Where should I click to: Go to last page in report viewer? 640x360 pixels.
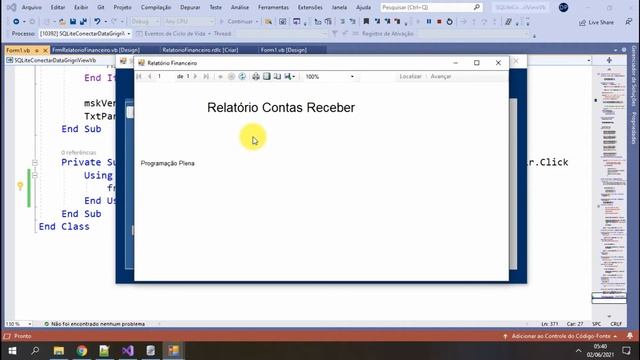click(x=206, y=76)
